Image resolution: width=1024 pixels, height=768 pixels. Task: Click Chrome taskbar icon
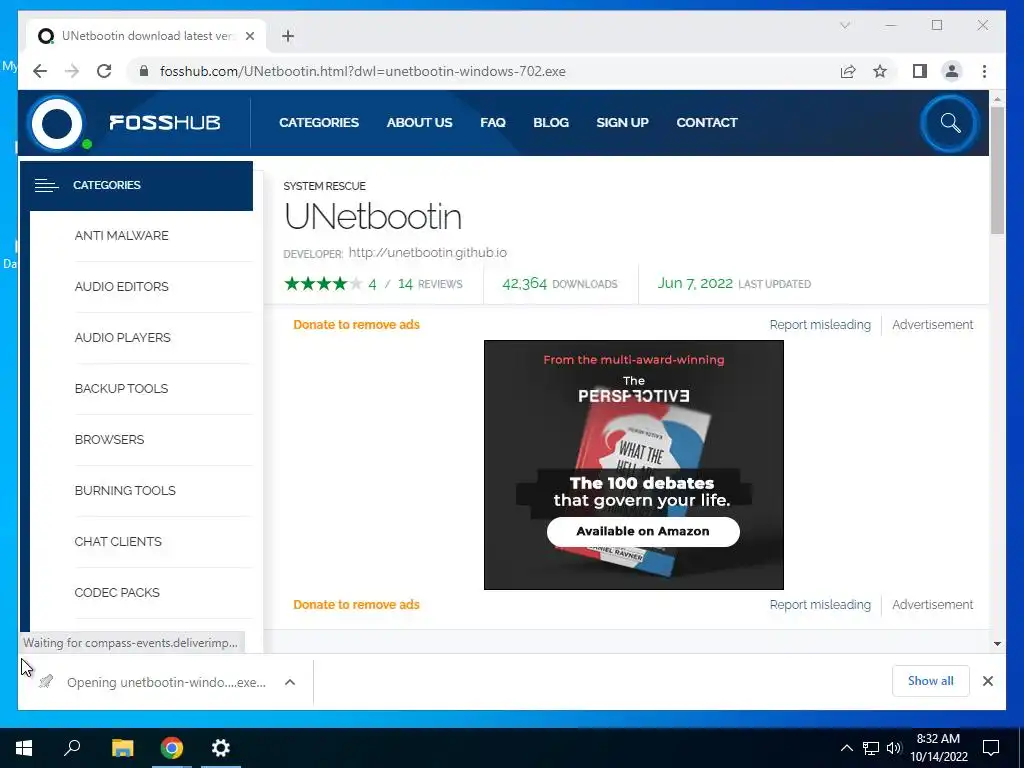pos(172,748)
